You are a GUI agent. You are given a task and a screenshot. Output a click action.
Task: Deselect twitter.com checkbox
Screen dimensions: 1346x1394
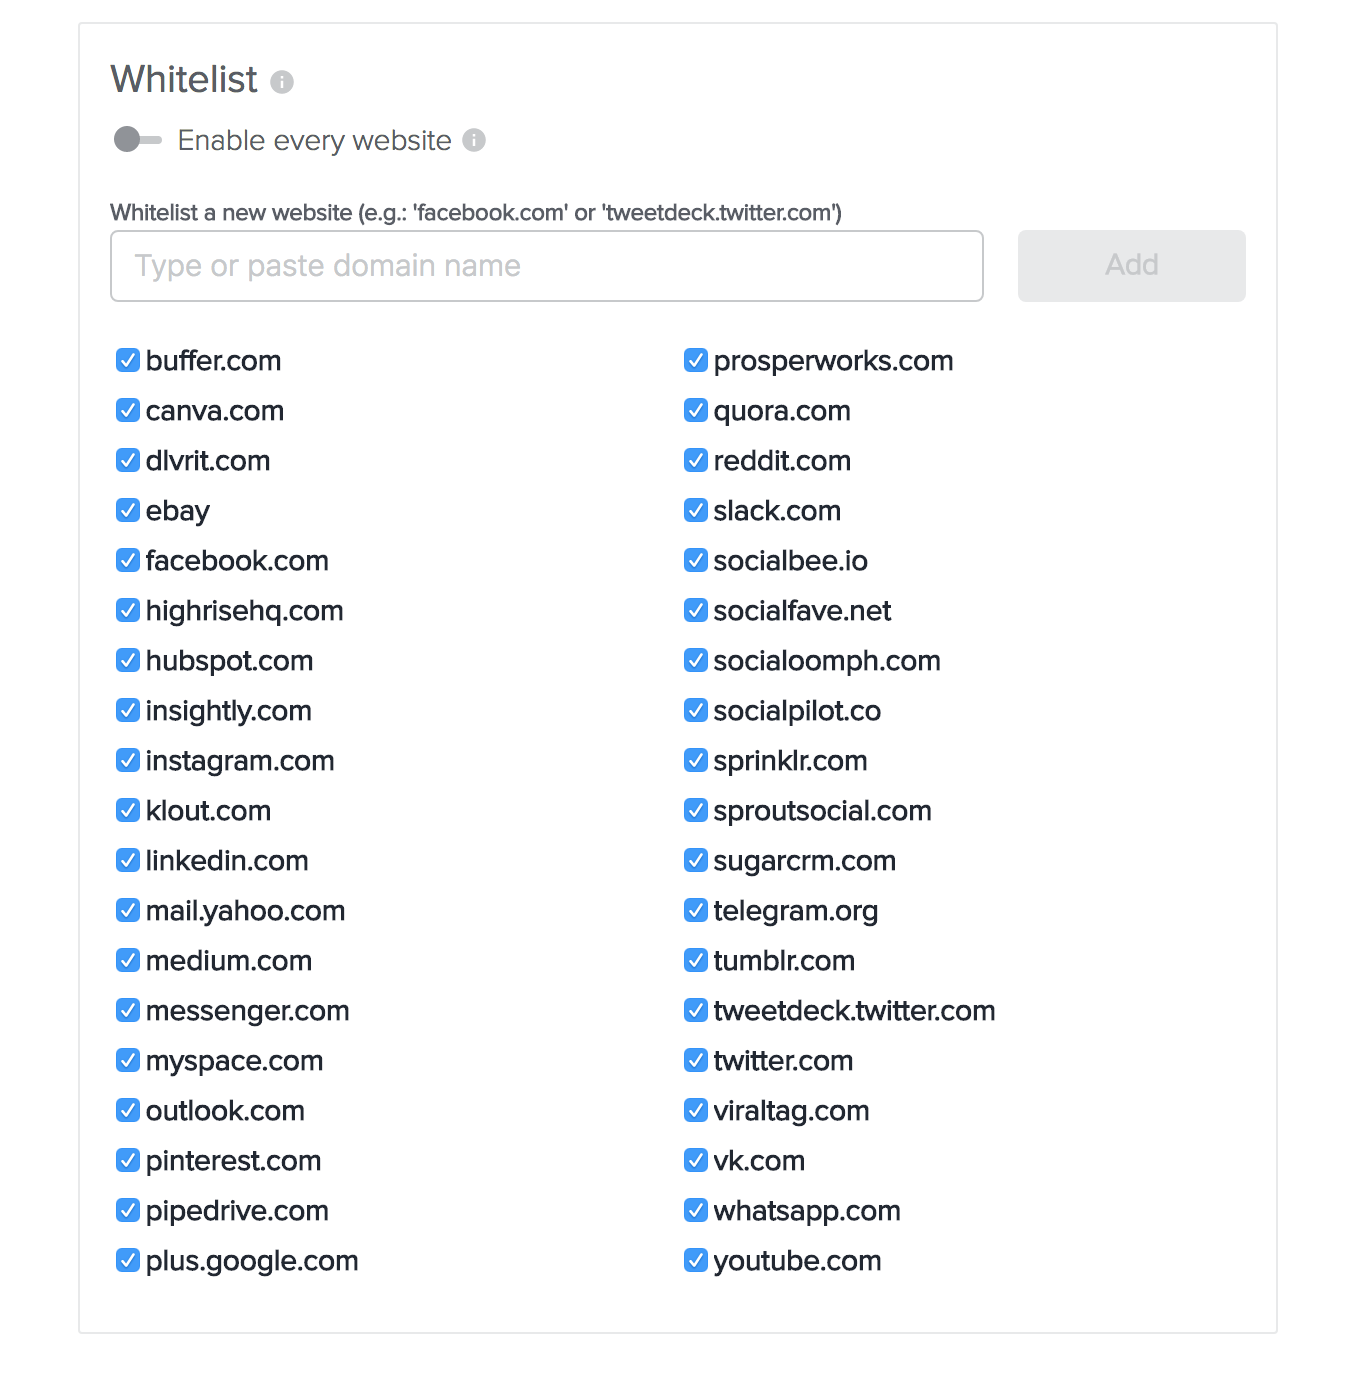[x=696, y=1060]
